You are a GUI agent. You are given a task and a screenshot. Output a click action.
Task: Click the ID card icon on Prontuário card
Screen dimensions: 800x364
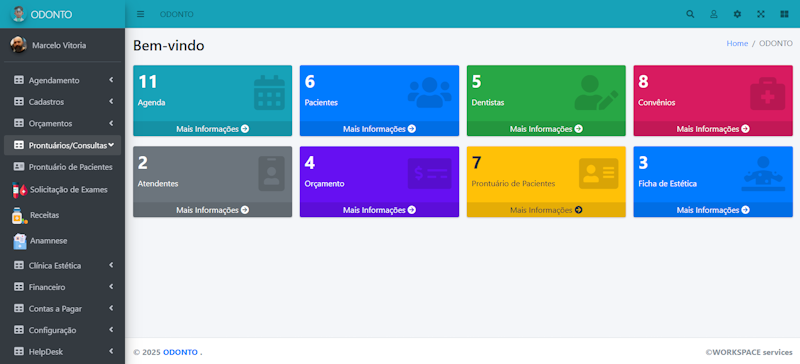pos(598,174)
